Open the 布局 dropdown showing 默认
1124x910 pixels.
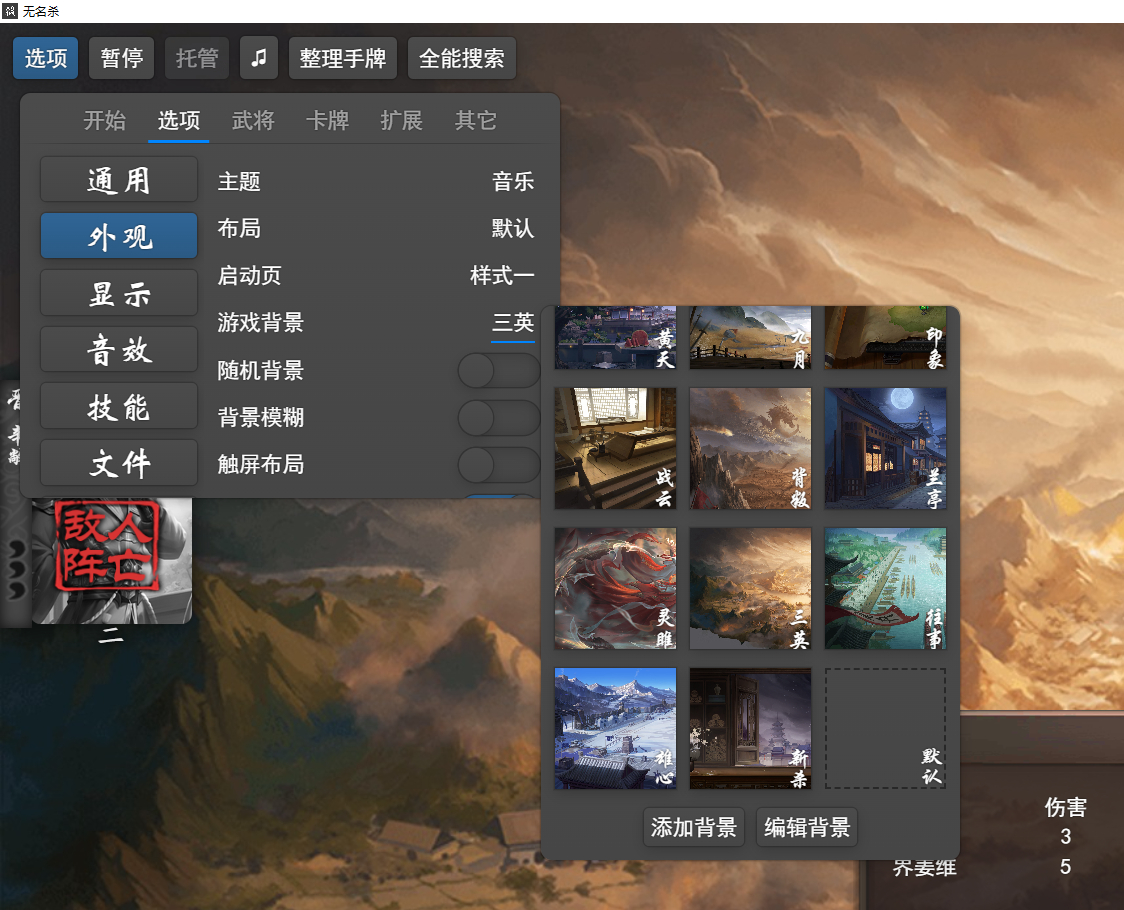[x=513, y=228]
